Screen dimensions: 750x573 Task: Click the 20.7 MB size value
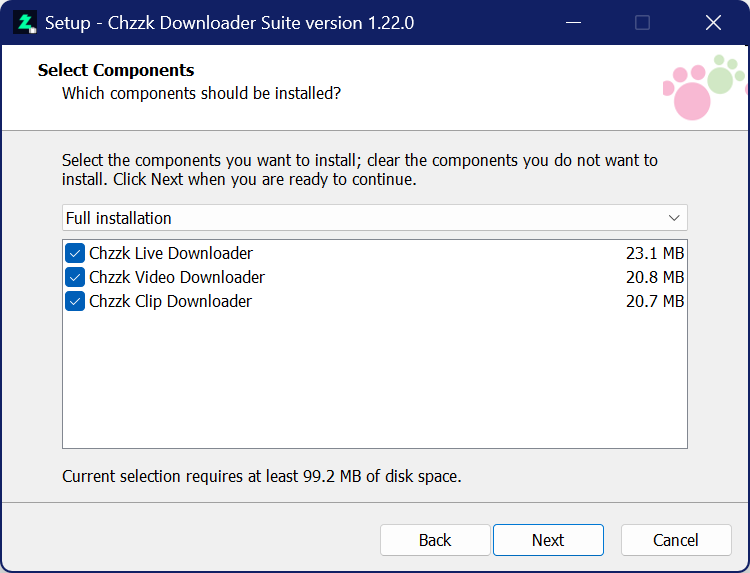click(x=655, y=301)
